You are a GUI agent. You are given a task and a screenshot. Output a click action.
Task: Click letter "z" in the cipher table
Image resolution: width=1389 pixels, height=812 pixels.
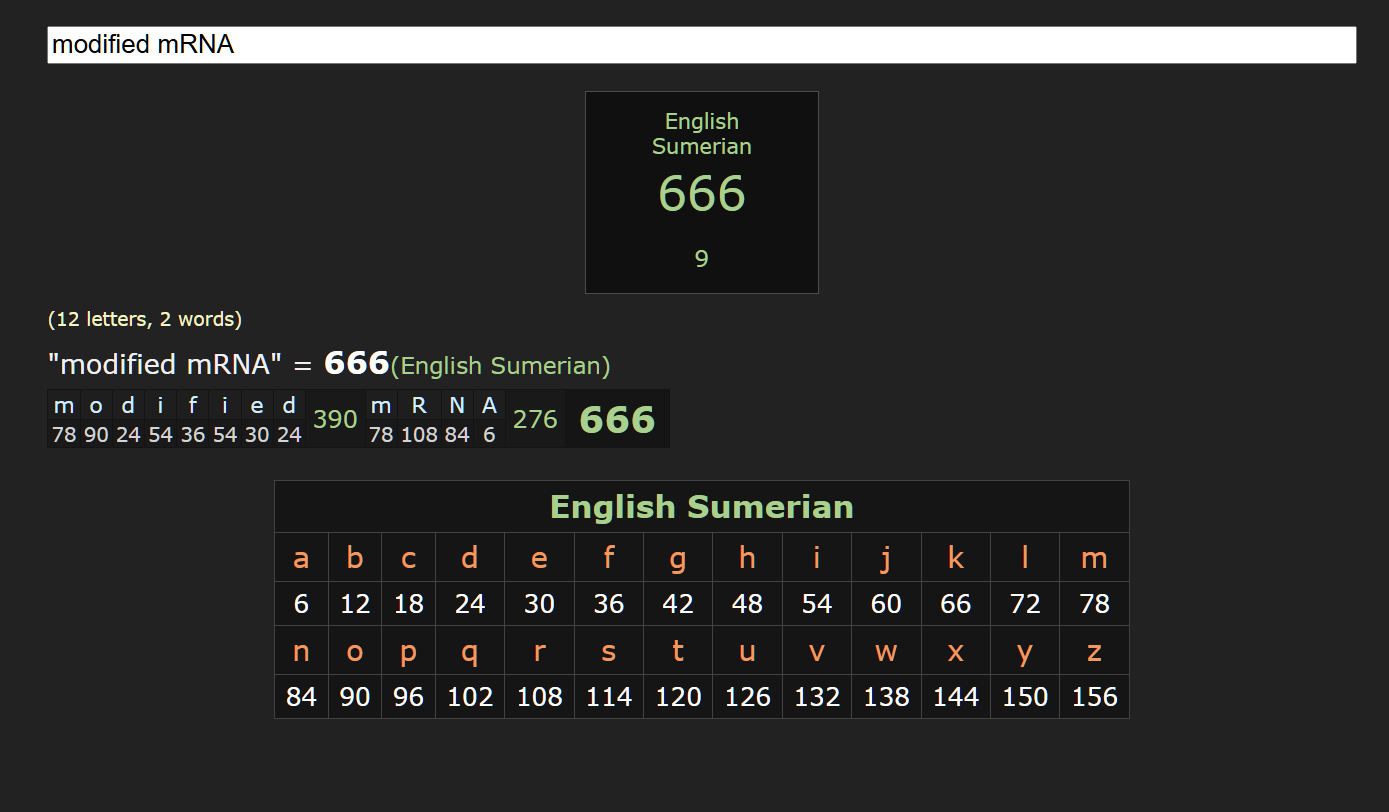1094,651
